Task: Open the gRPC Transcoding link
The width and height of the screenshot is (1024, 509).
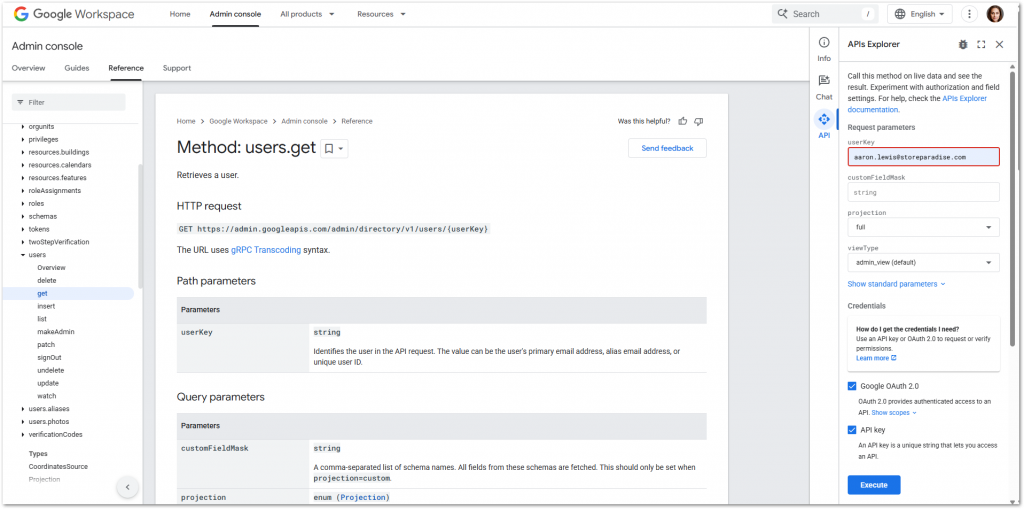Action: (x=266, y=250)
